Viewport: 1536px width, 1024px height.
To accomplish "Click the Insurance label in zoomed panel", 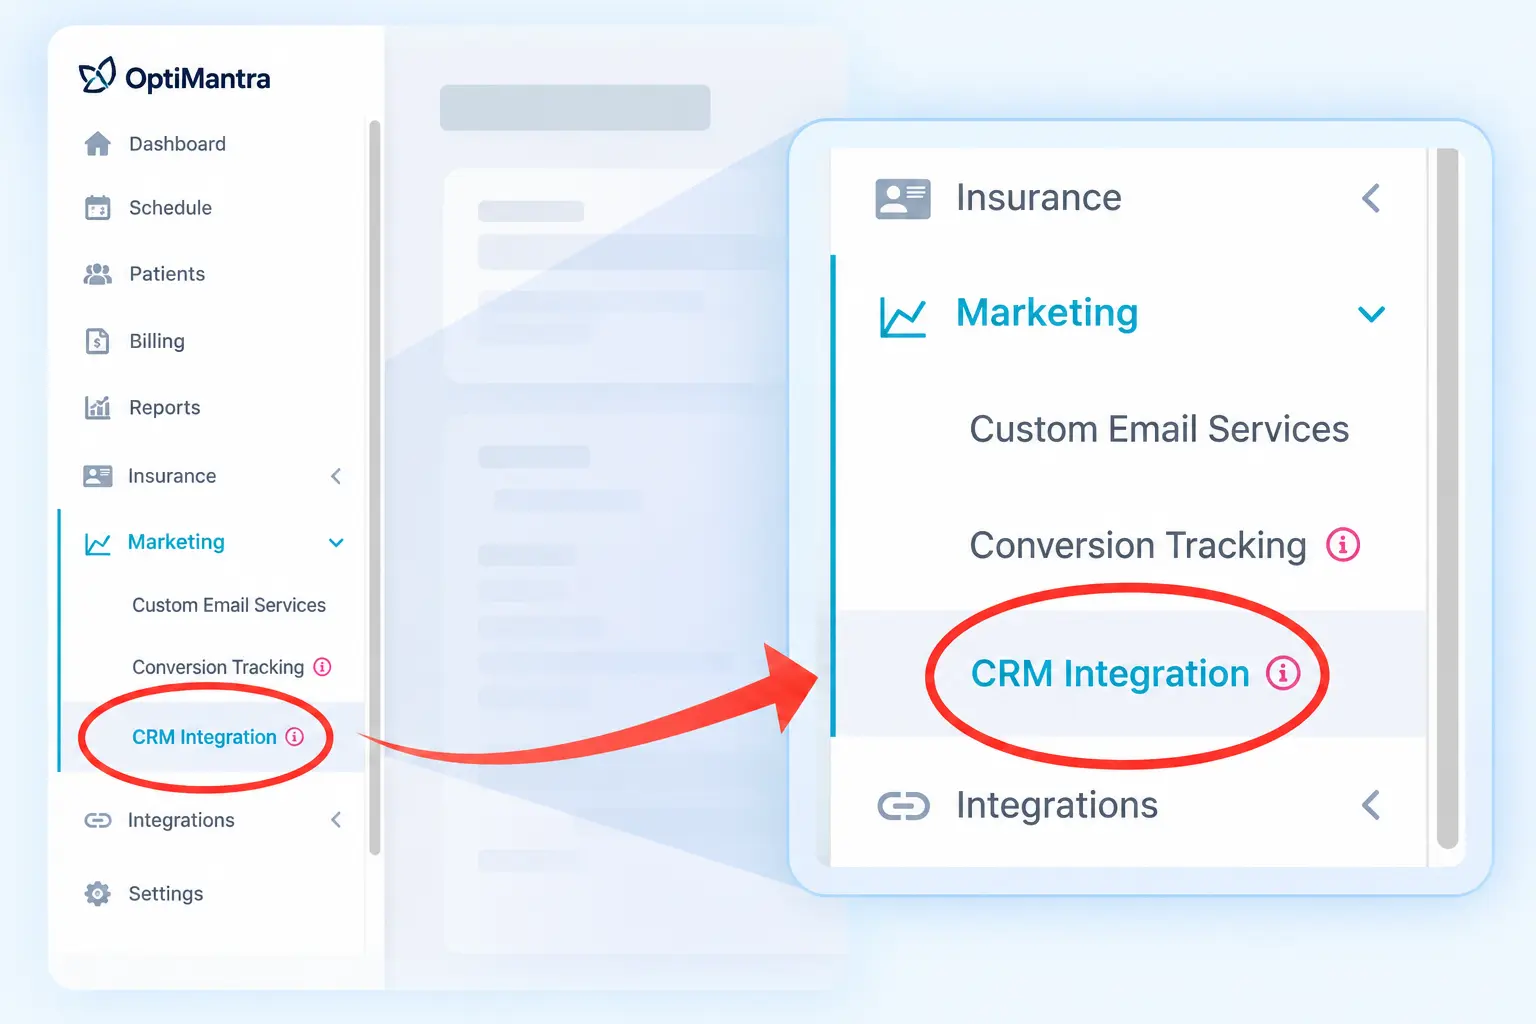I will pyautogui.click(x=1039, y=198).
